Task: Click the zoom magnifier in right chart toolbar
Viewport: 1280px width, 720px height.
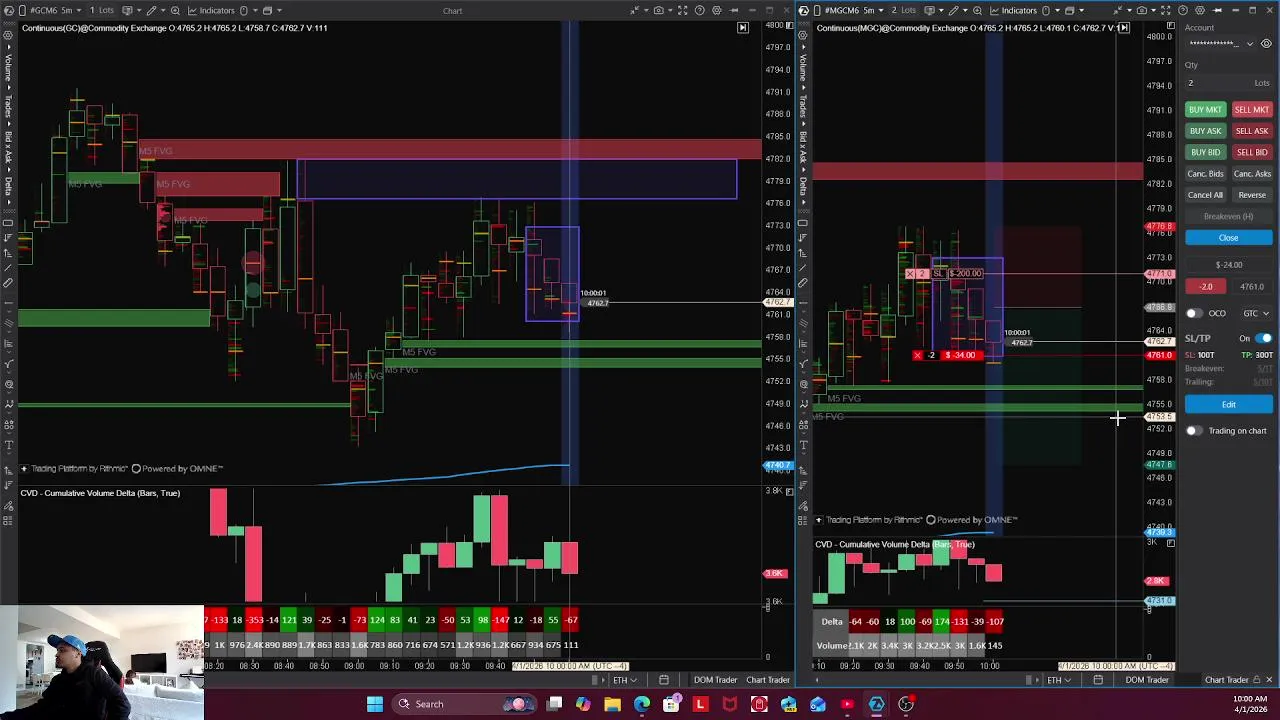Action: [977, 10]
